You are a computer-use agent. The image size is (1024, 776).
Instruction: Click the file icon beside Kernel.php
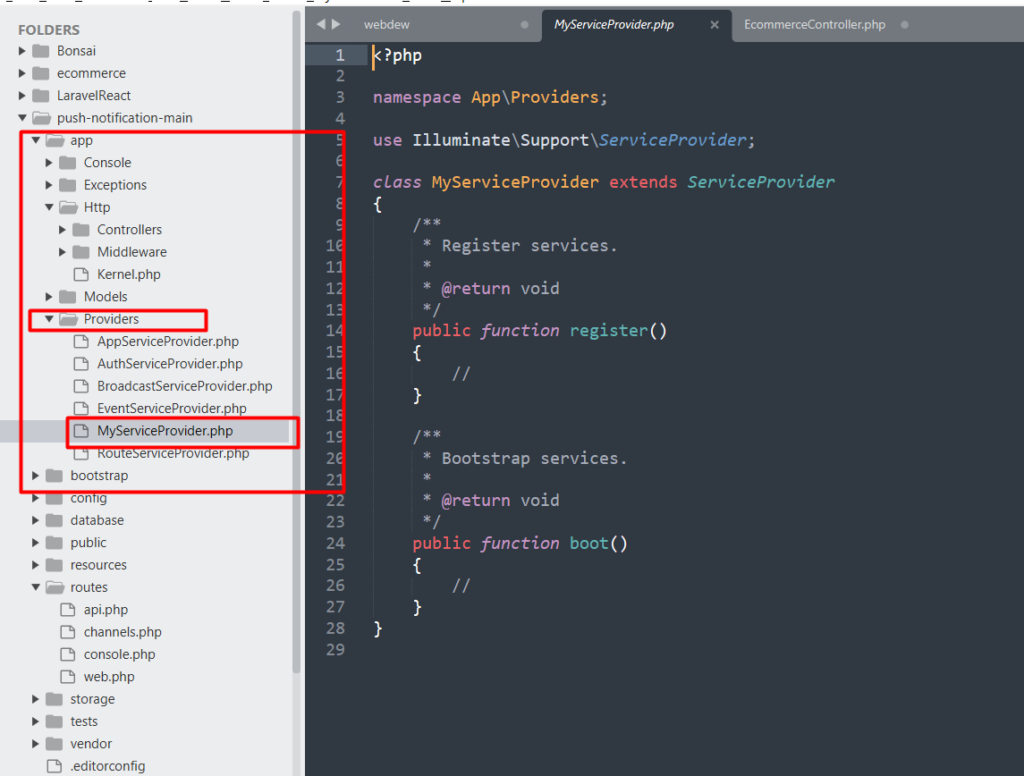click(83, 274)
